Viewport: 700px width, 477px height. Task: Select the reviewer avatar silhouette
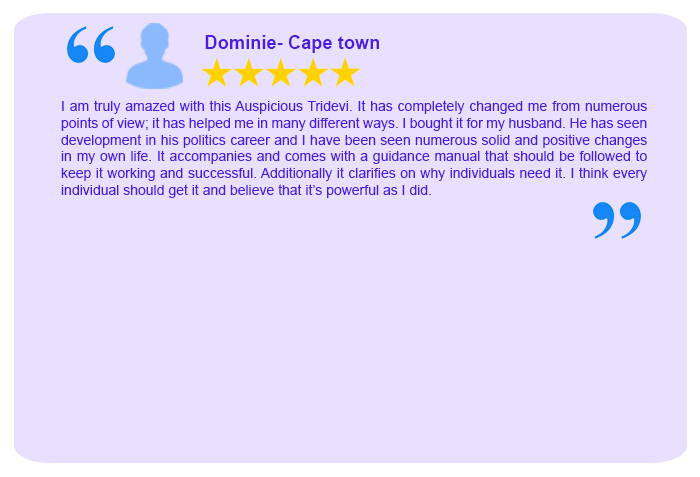pyautogui.click(x=154, y=56)
